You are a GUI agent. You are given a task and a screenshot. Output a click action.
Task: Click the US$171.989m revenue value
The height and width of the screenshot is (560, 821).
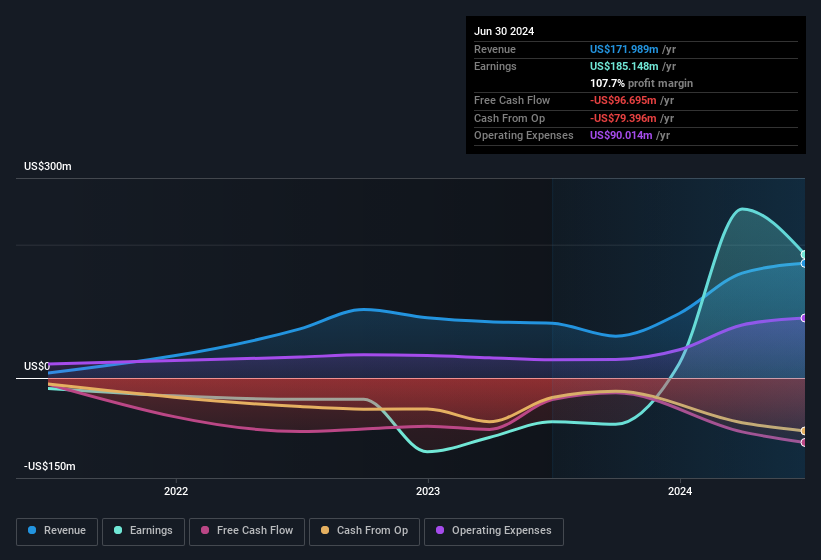[624, 49]
